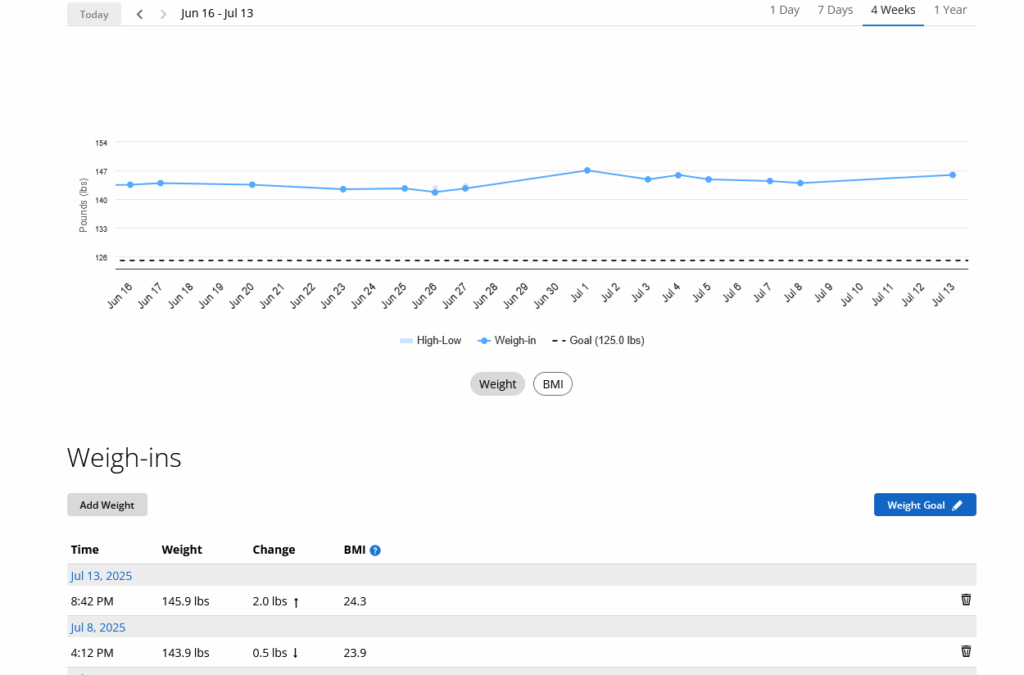Click the Jul 1 data point on chart
Screen dimensions: 1024x675
[587, 170]
